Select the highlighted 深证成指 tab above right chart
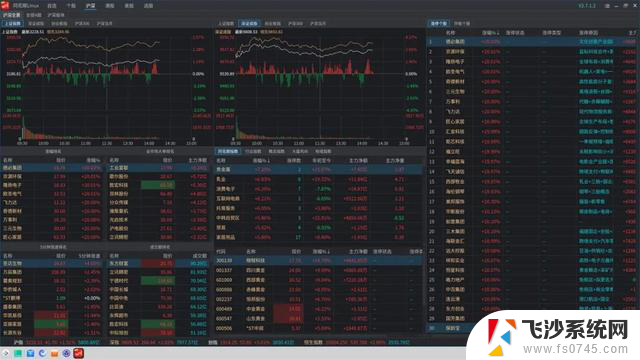Viewport: 640px width, 360px height. click(249, 24)
